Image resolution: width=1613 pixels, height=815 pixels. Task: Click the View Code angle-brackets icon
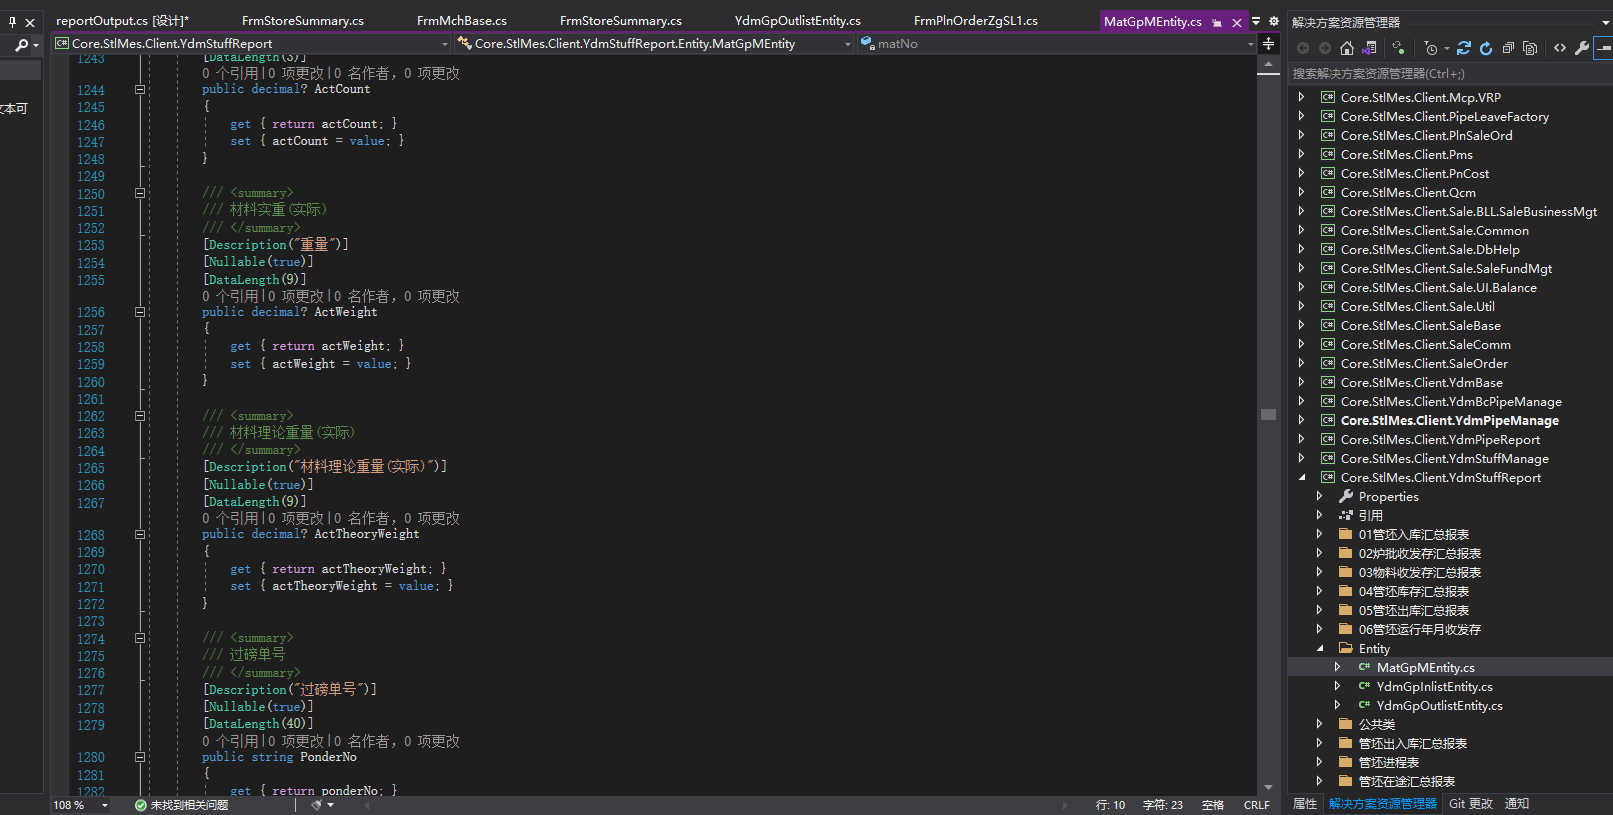pos(1560,48)
